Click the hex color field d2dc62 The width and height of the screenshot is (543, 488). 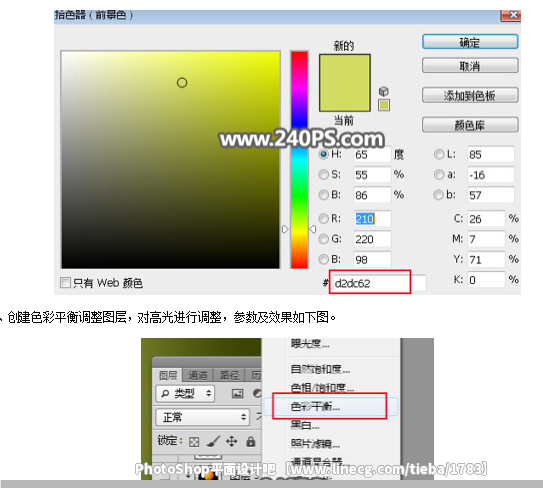click(379, 283)
